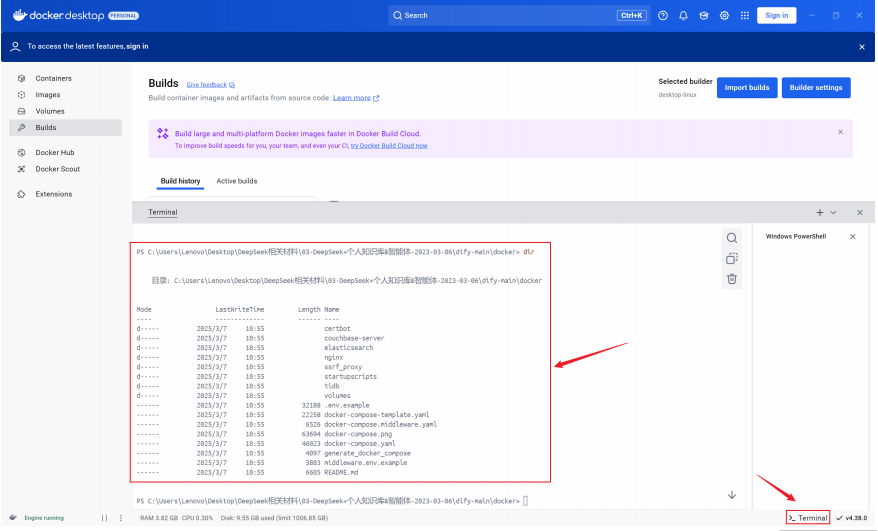
Task: Close the Windows PowerShell session
Action: 852,236
